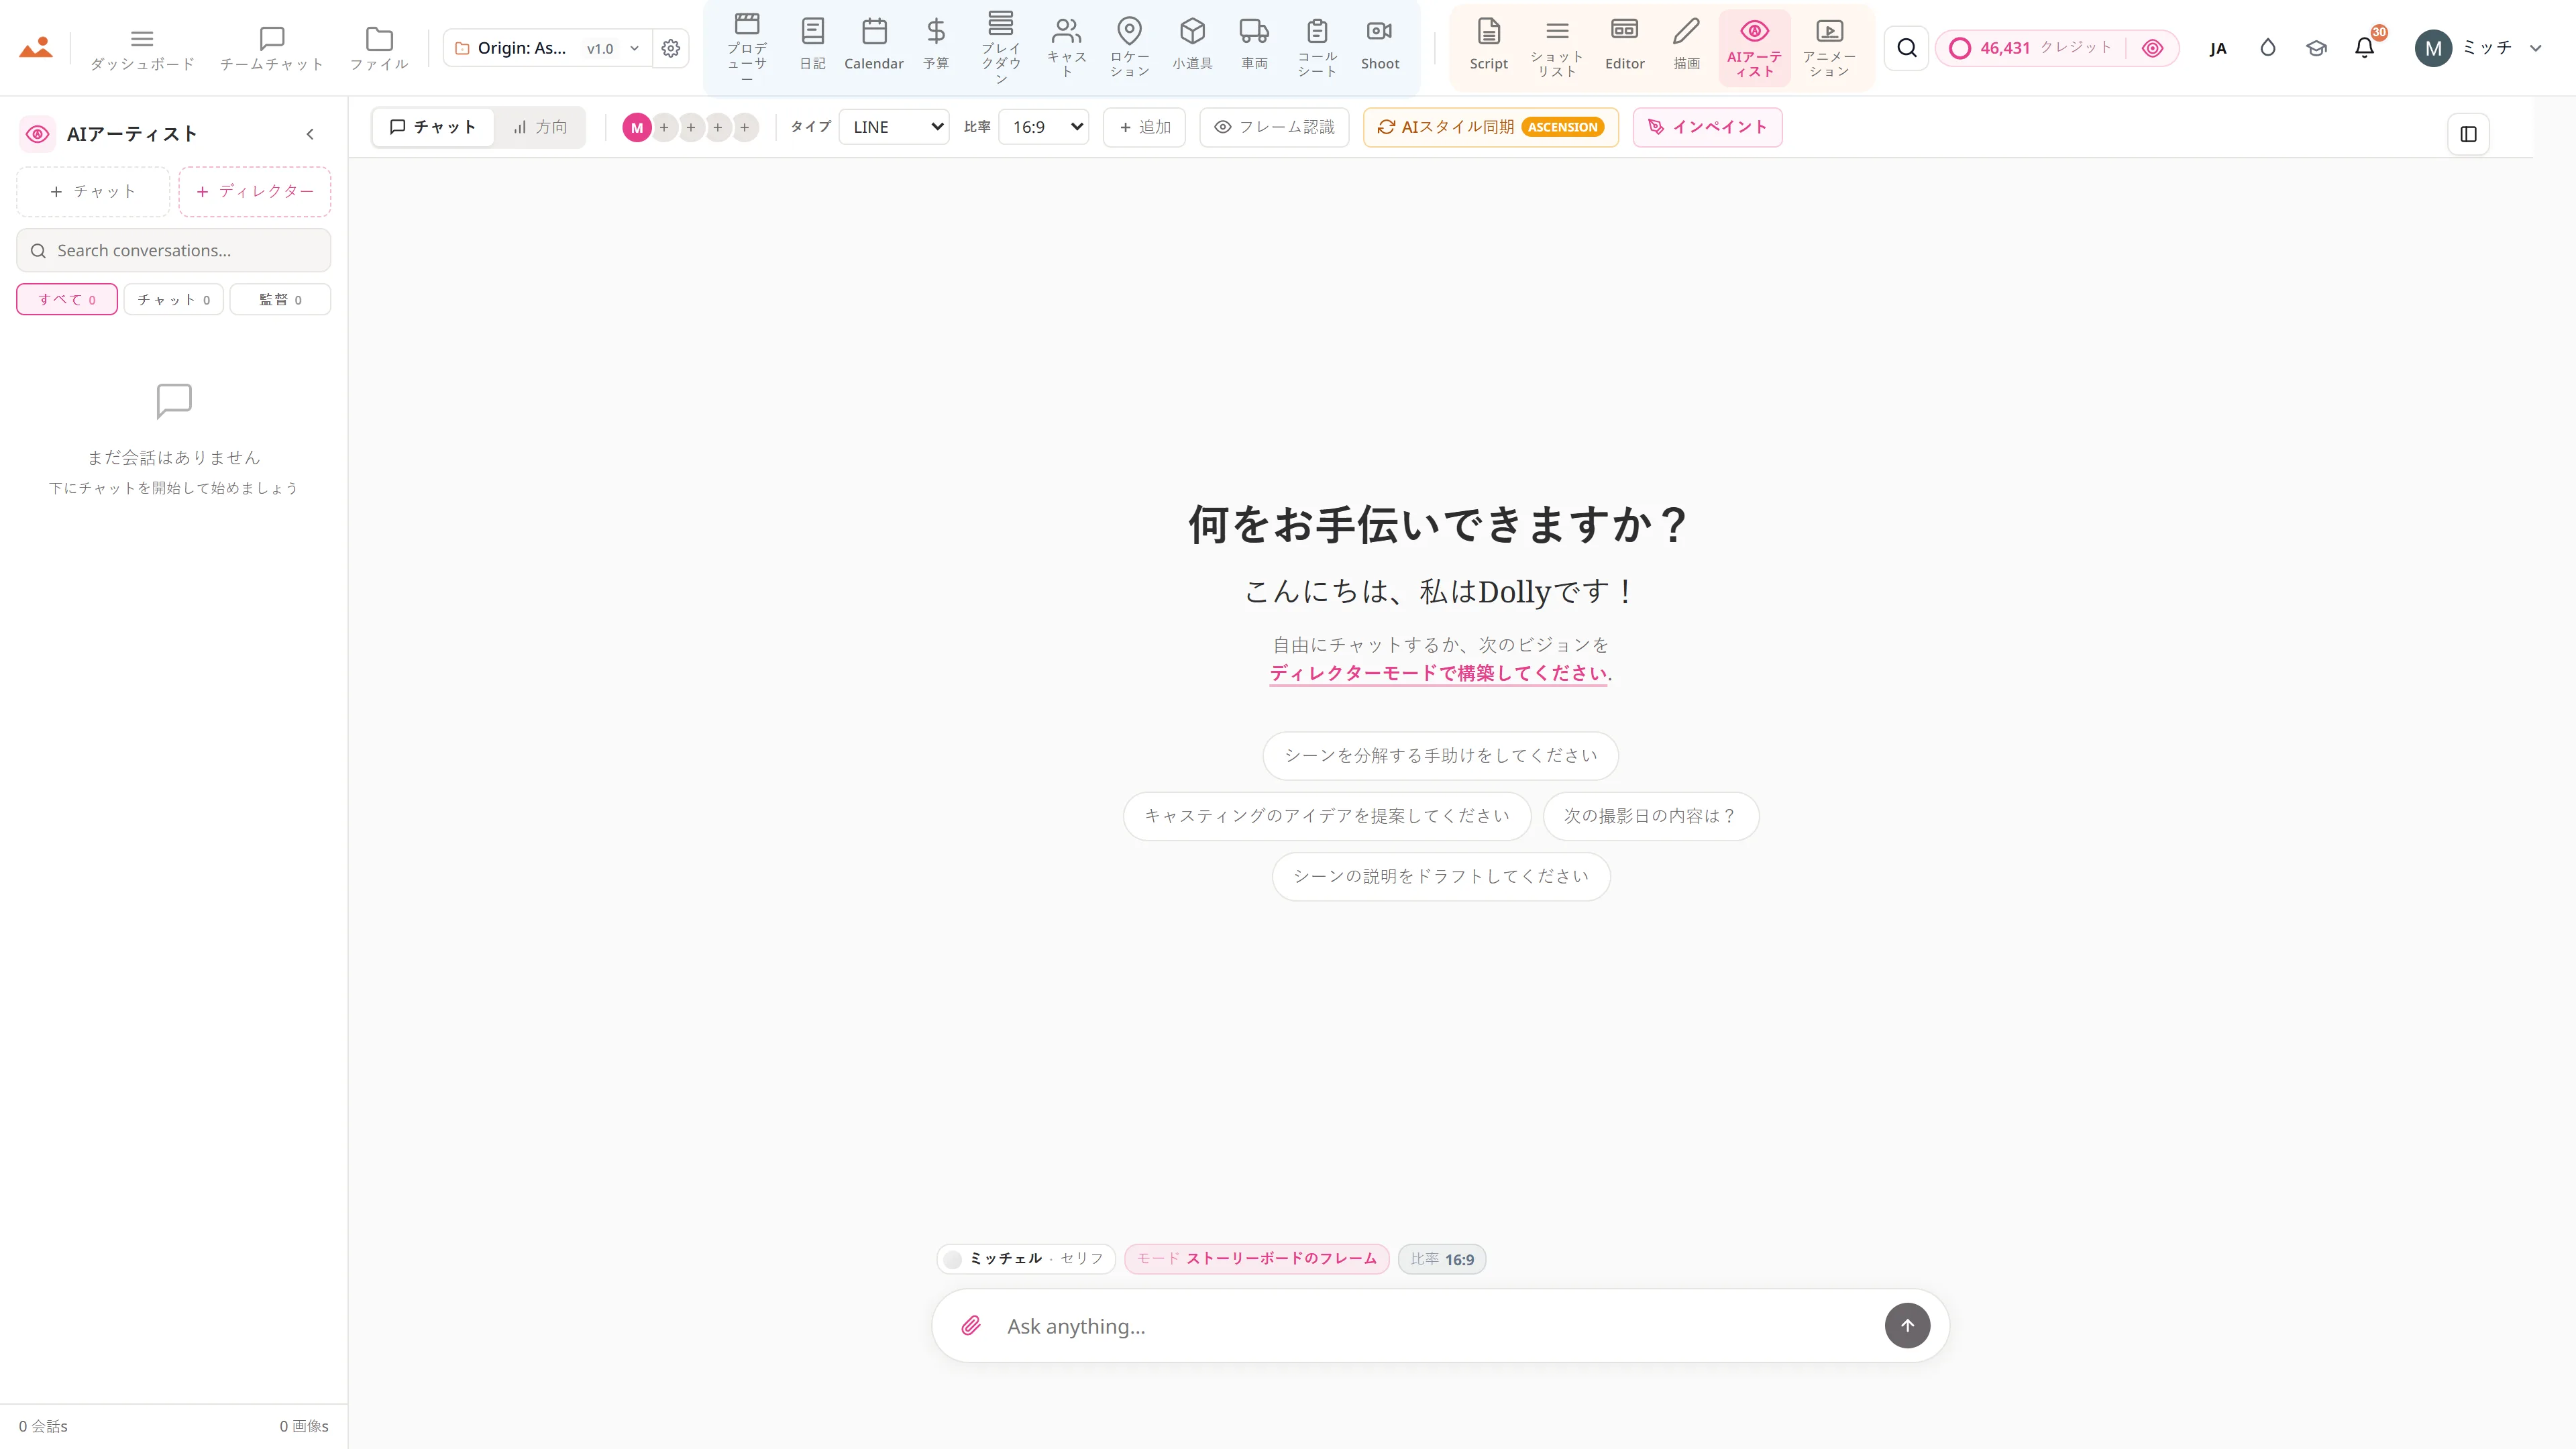Click the 追加 button in toolbar
The height and width of the screenshot is (1449, 2576).
(x=1144, y=127)
